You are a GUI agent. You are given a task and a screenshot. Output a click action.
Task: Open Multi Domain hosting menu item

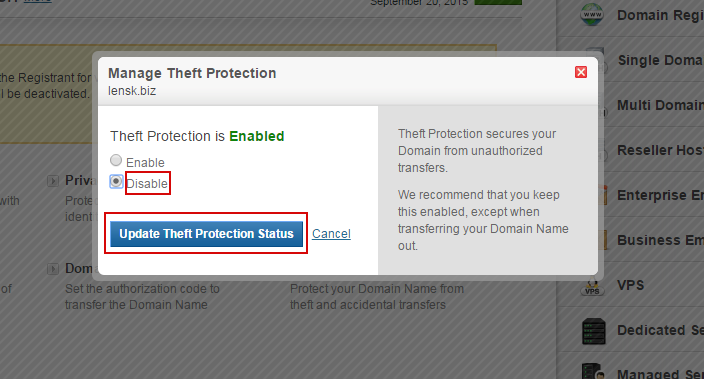[660, 105]
